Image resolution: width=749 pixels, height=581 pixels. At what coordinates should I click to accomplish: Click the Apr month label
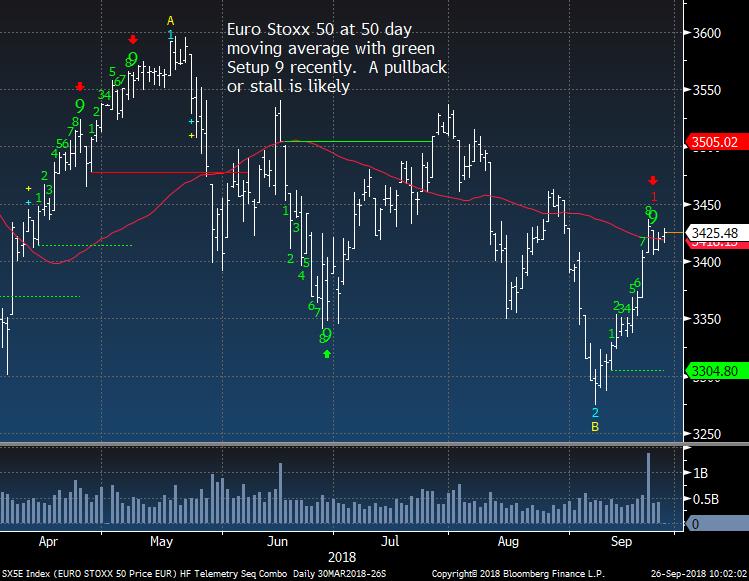tap(48, 542)
